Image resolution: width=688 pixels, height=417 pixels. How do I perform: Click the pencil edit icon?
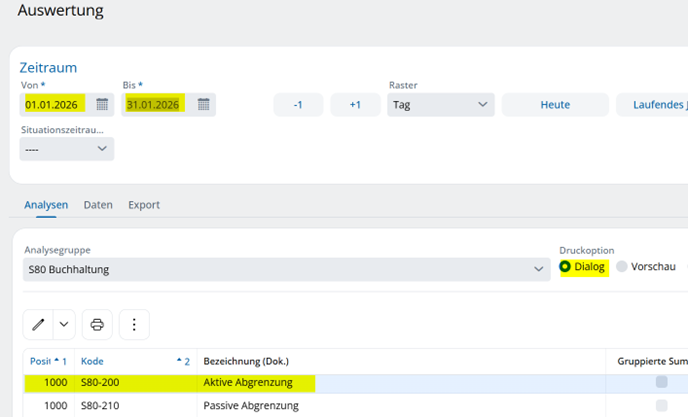(38, 324)
